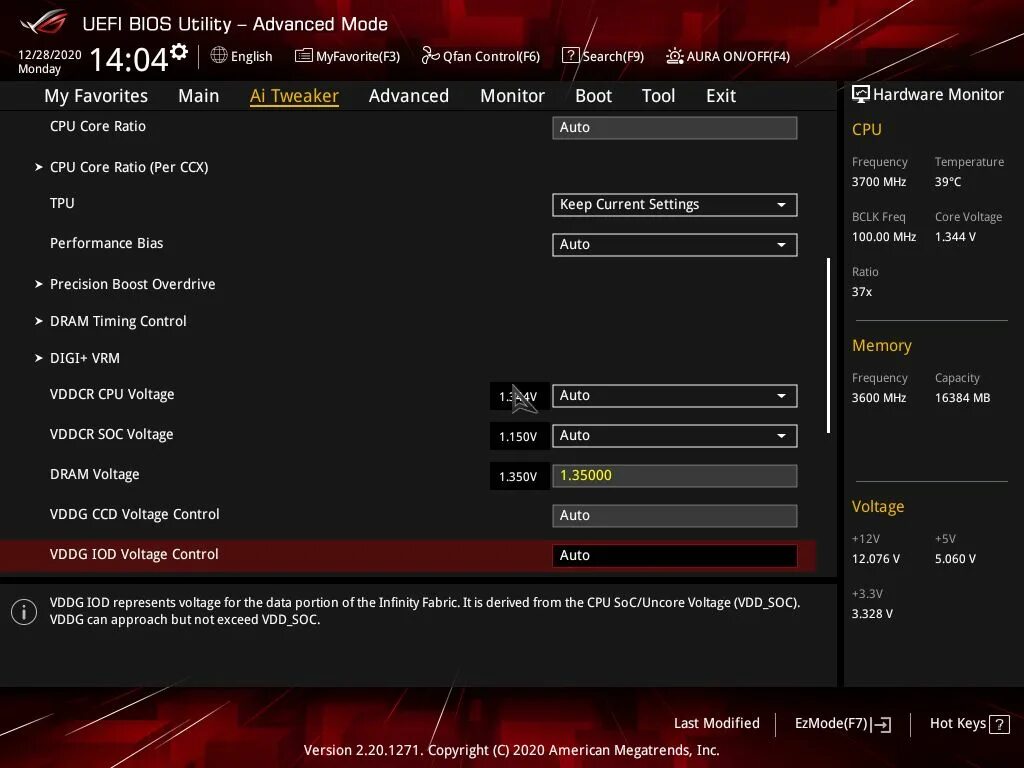Switch to EzMode(F7)
The width and height of the screenshot is (1024, 768).
point(842,724)
